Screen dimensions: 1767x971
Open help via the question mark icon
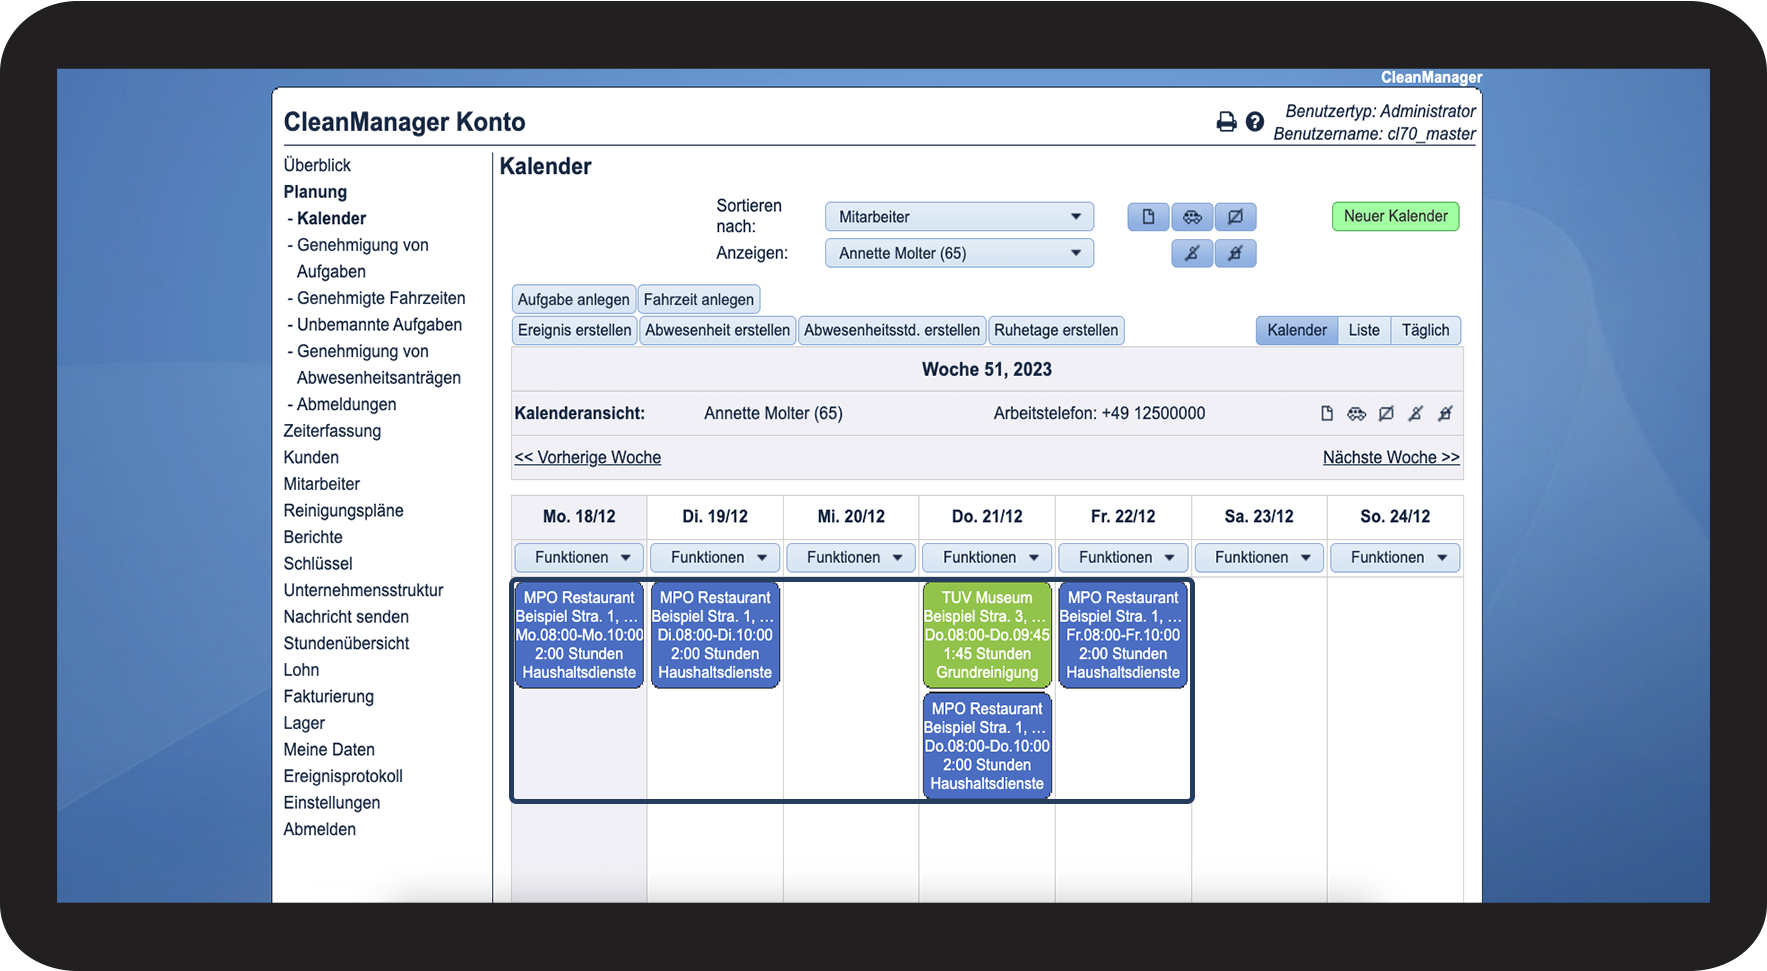(1255, 122)
